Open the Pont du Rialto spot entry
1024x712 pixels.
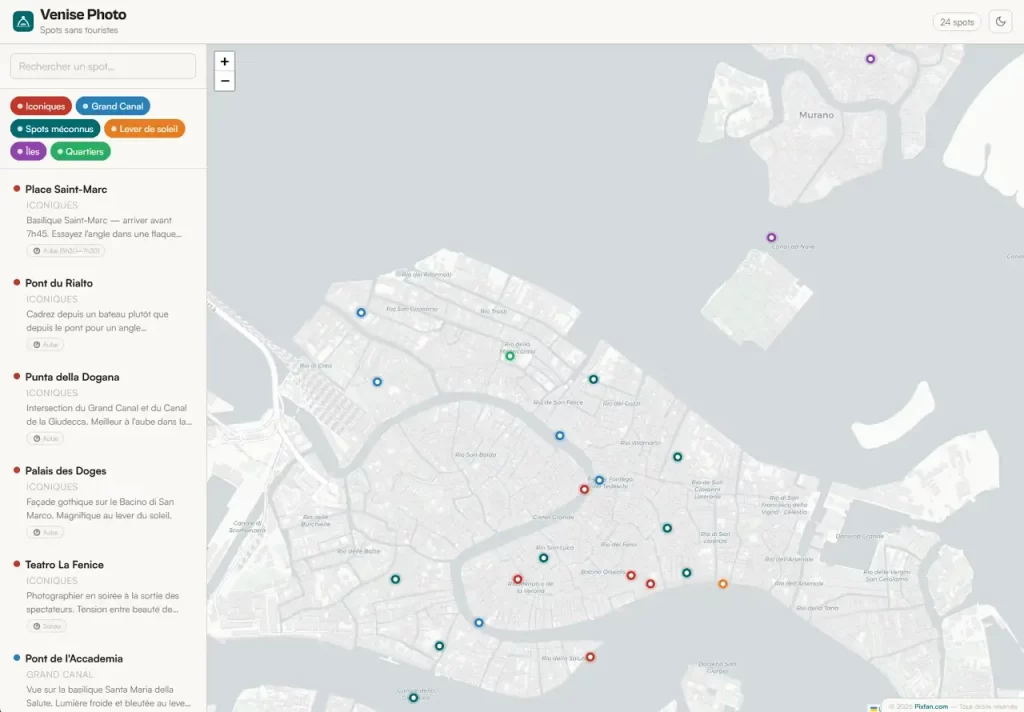(103, 314)
